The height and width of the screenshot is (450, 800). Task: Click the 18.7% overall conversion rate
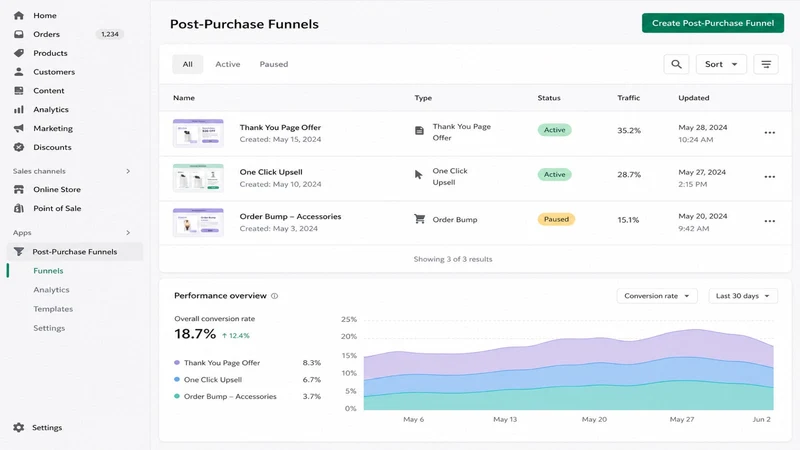click(x=195, y=334)
